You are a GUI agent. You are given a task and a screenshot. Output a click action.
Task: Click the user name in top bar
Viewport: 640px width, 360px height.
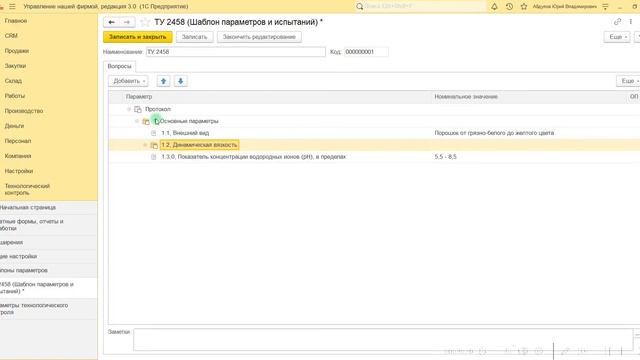coord(564,7)
